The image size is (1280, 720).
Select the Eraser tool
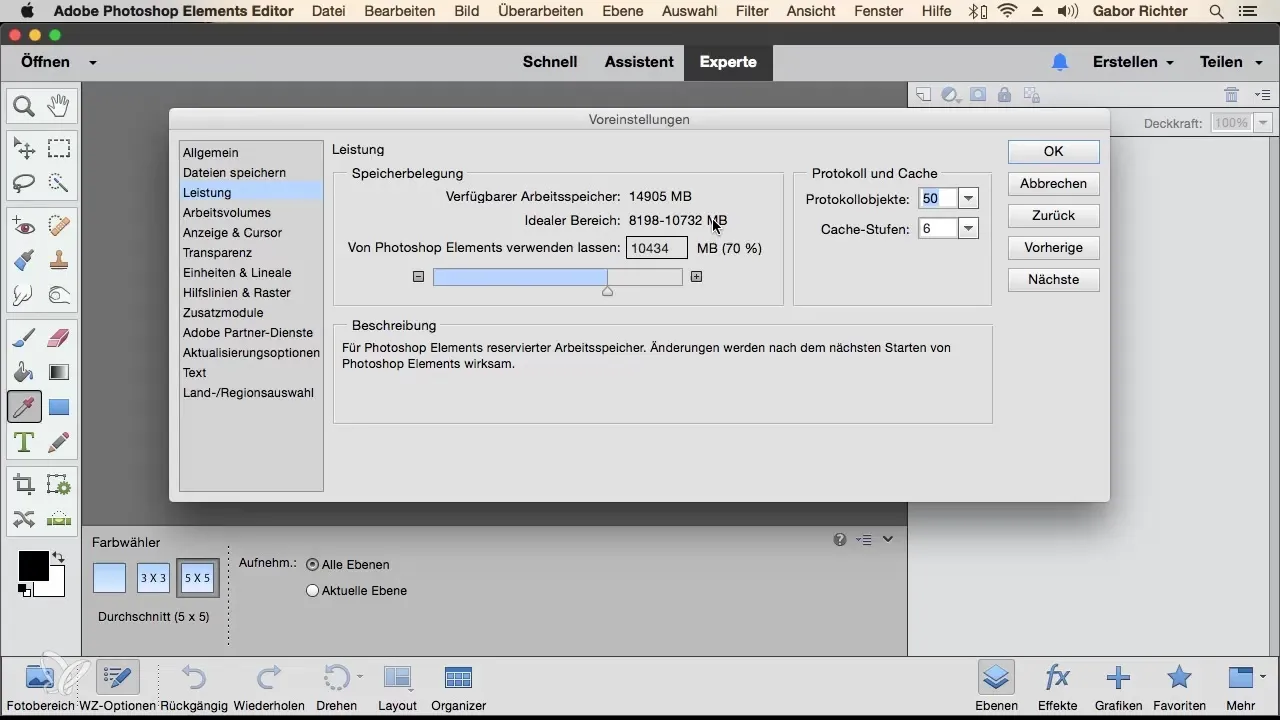tap(59, 339)
